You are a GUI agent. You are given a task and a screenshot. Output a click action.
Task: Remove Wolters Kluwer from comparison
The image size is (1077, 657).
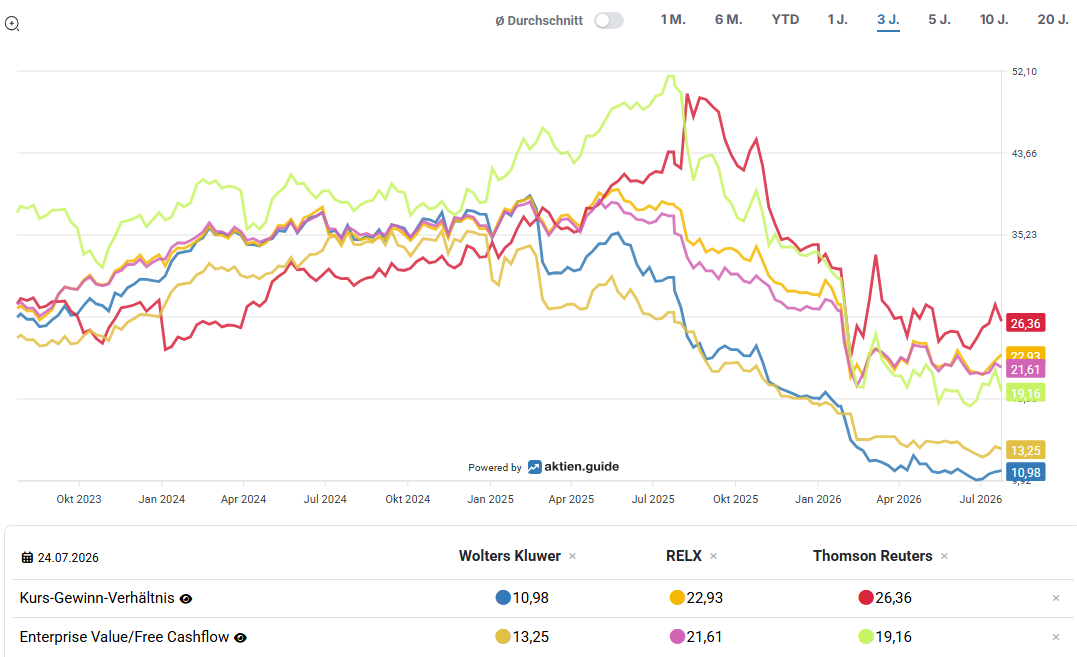tap(572, 556)
